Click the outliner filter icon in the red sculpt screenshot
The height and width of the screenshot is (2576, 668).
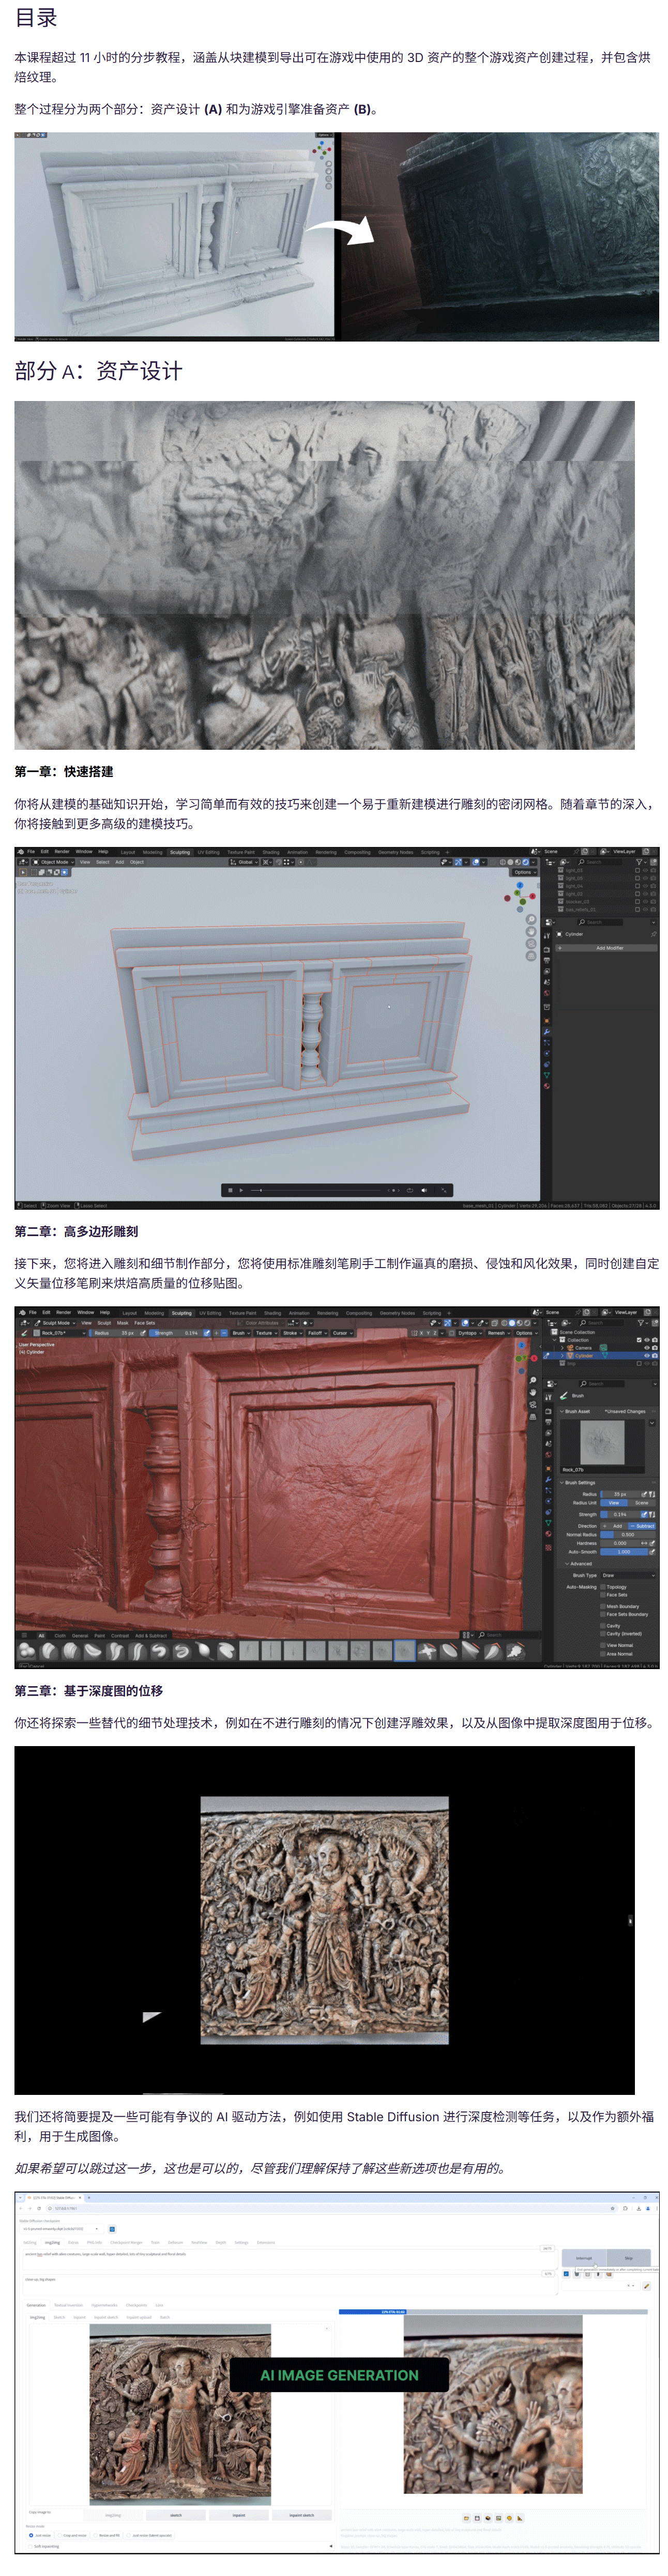641,1323
